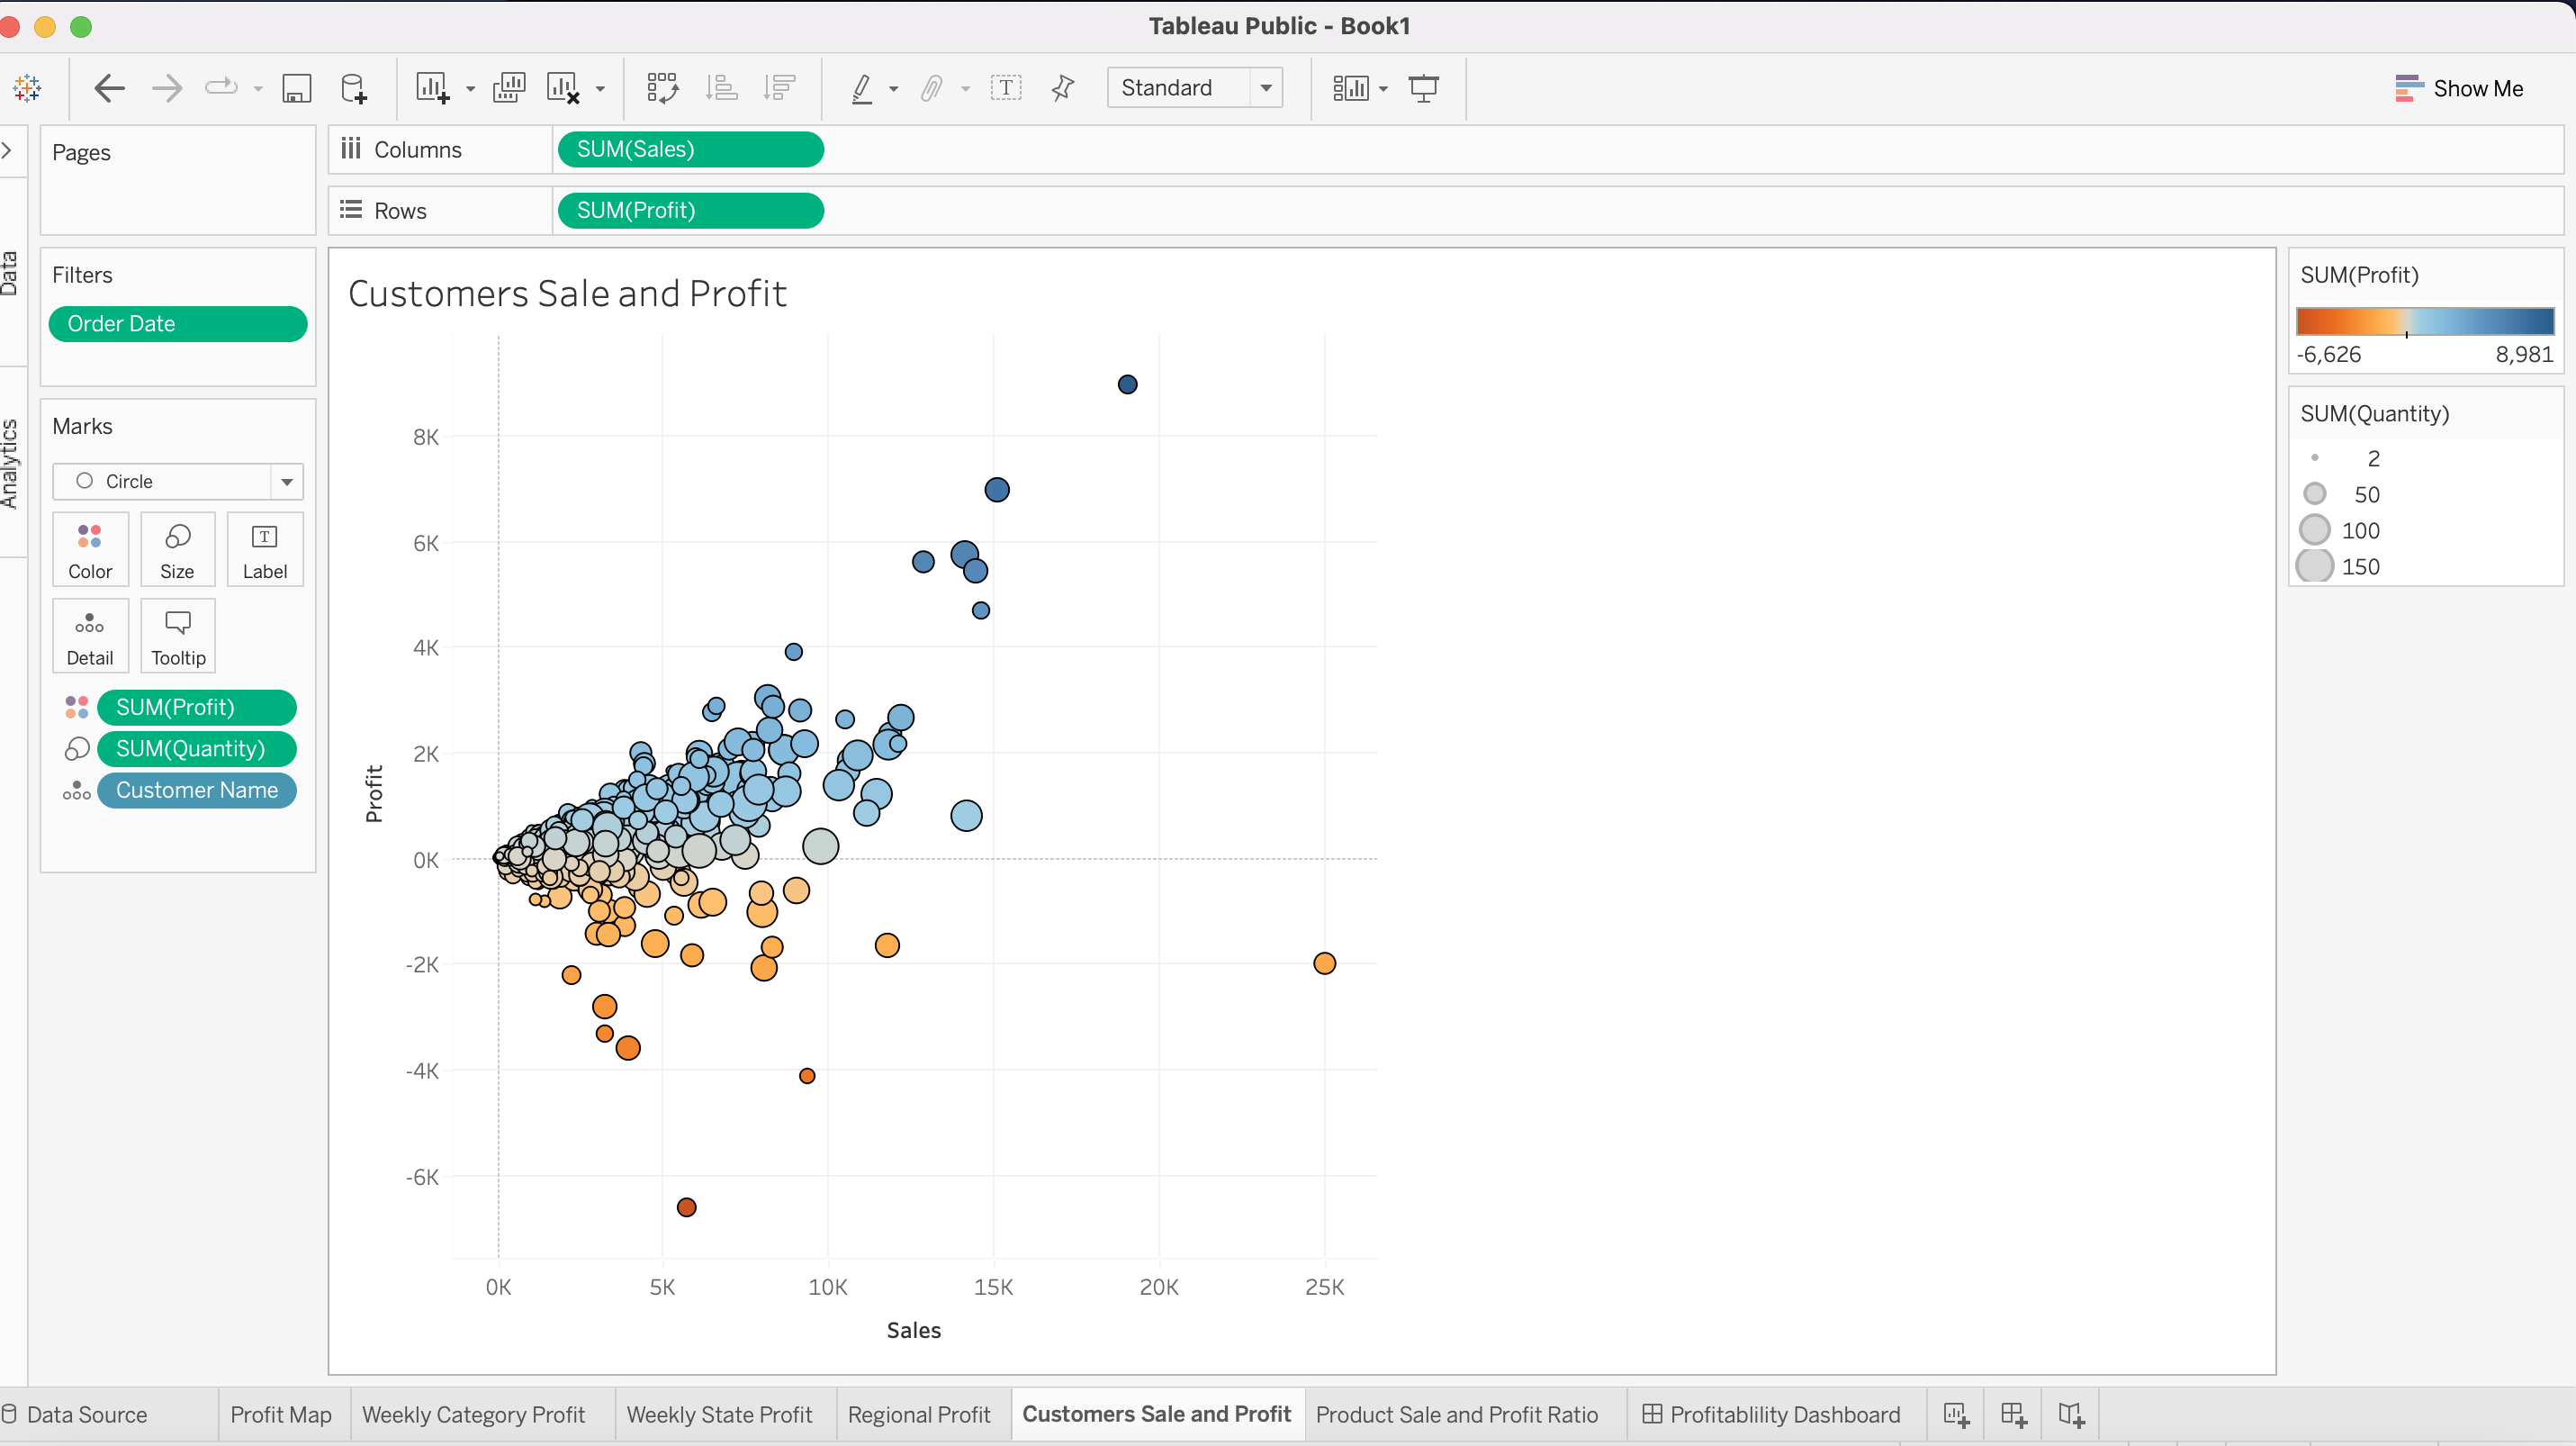This screenshot has height=1446, width=2576.
Task: Click the Customer Name detail pill
Action: [x=197, y=790]
